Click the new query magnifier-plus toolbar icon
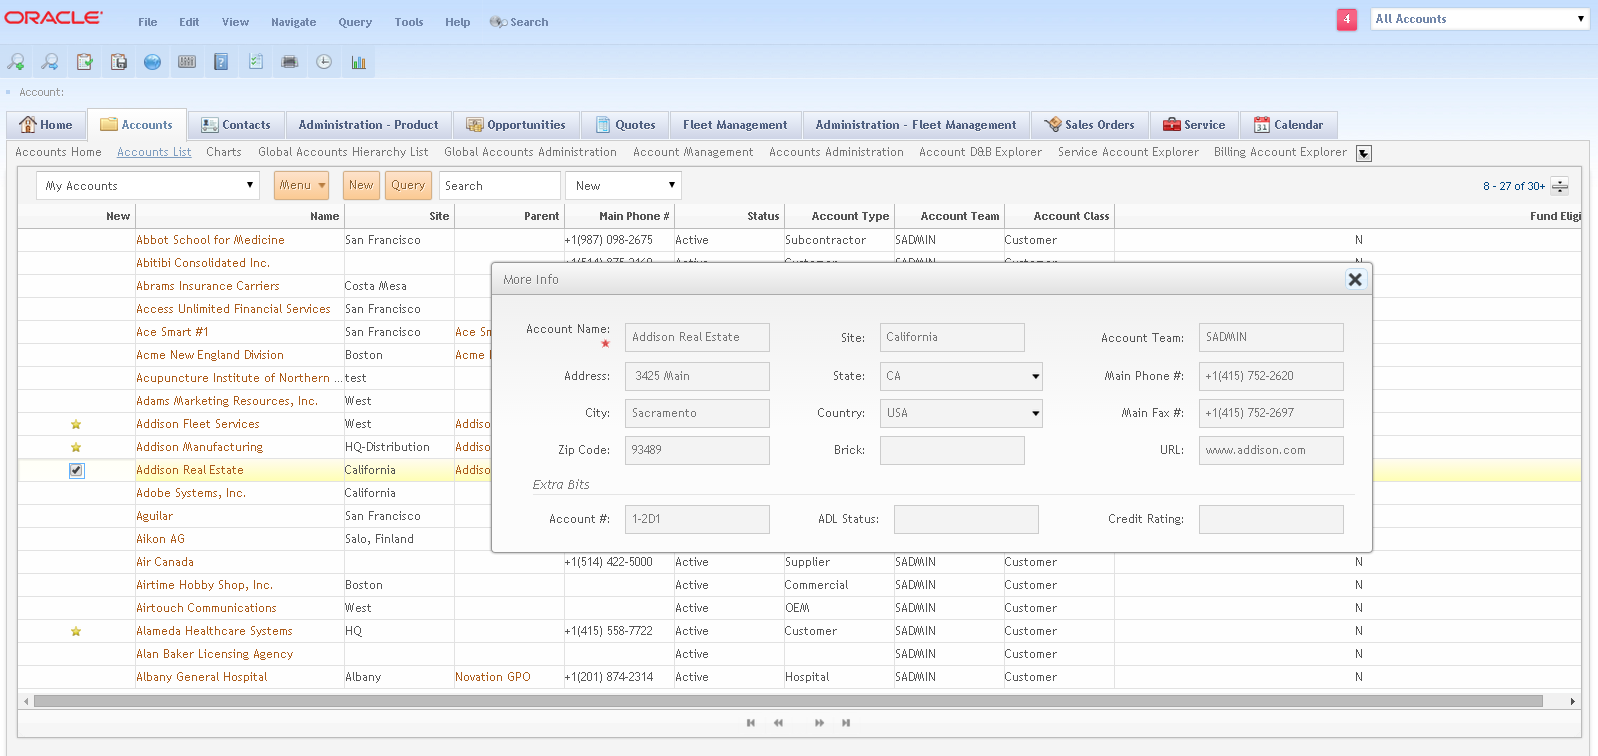The image size is (1598, 756). pos(16,62)
